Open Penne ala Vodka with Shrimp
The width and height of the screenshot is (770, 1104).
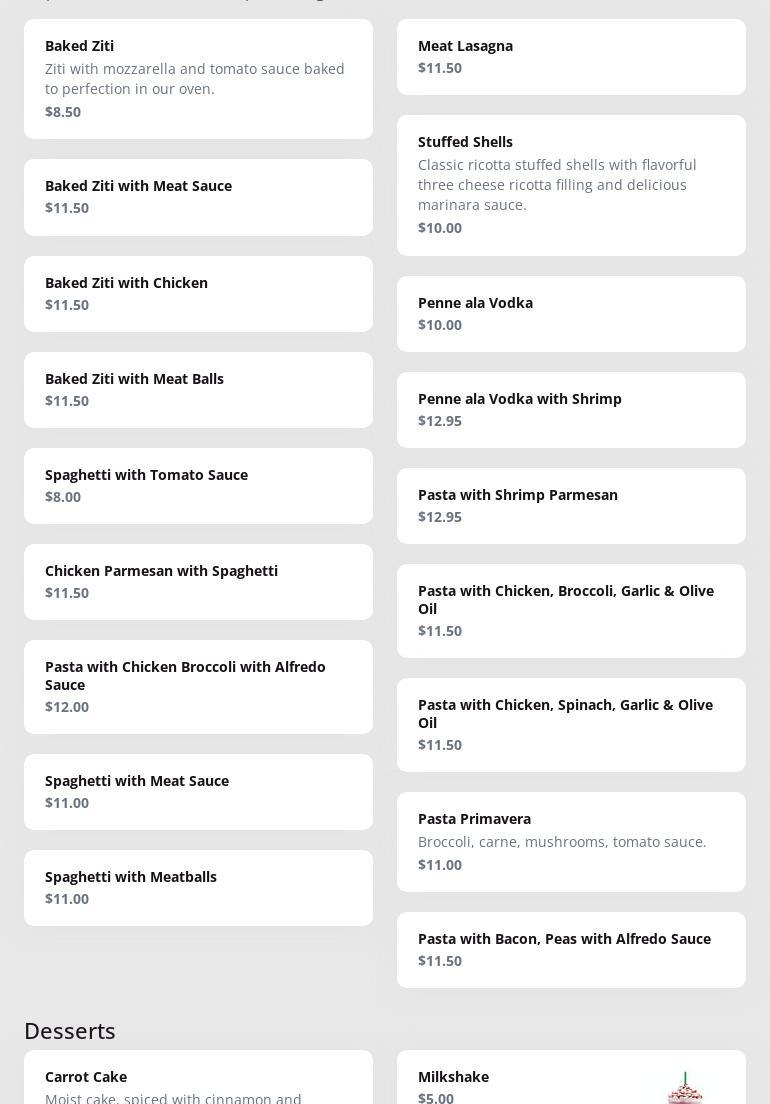571,410
